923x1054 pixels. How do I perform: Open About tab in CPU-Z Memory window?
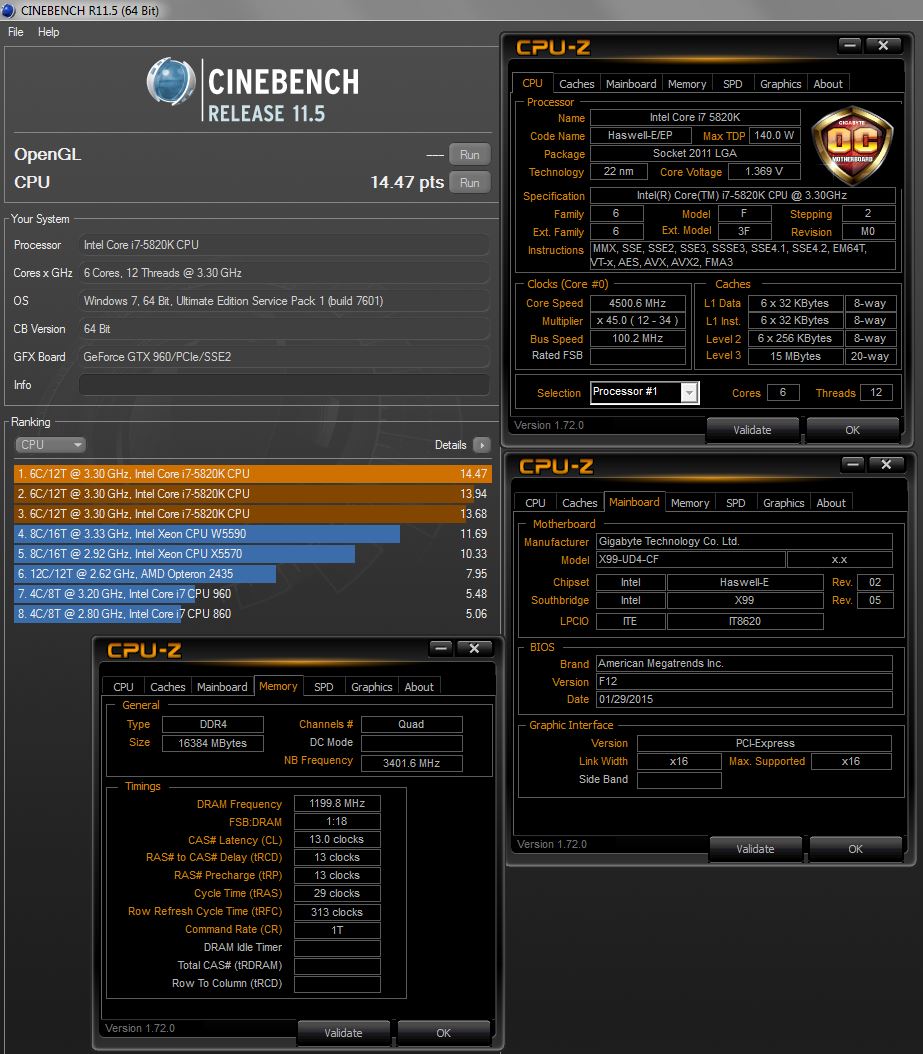pos(419,687)
